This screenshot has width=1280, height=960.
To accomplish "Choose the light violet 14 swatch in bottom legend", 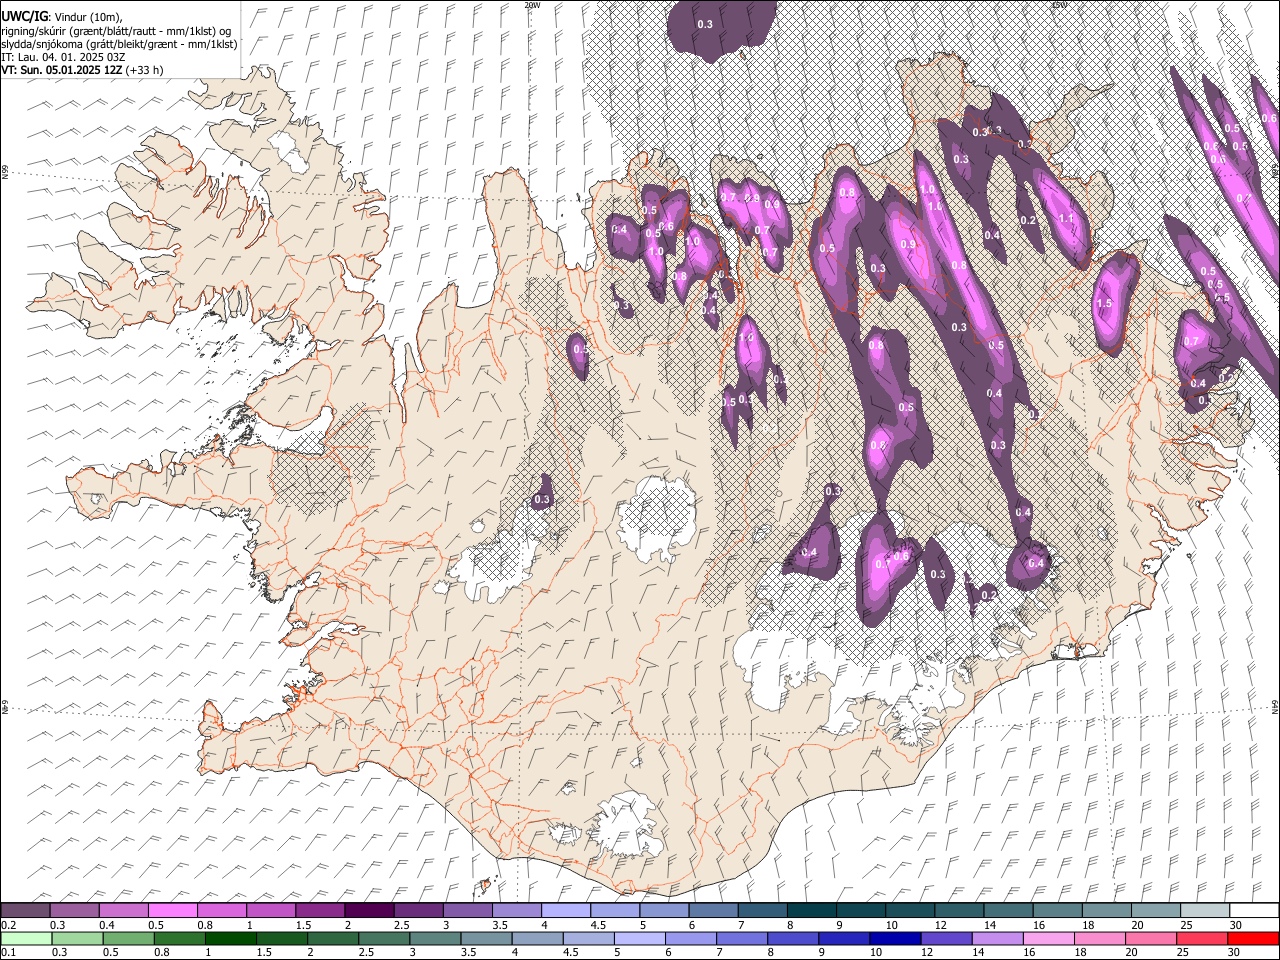I will (996, 939).
